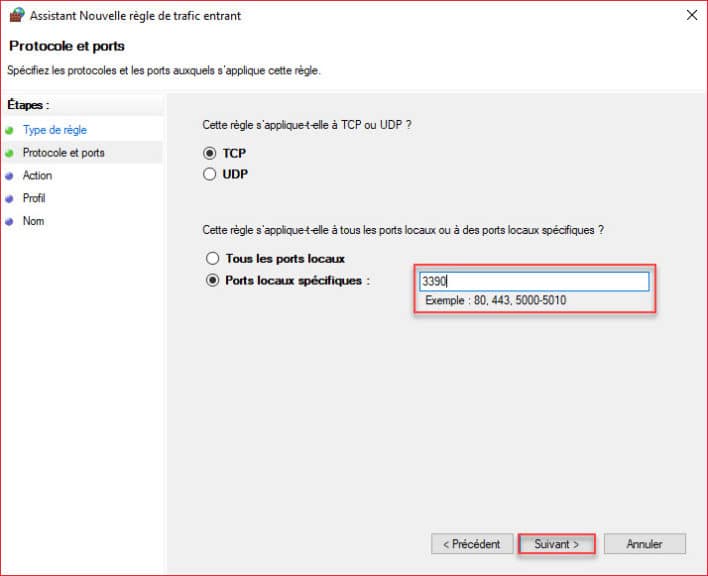Close the wizard window with the X
708x576 pixels.
click(x=691, y=15)
